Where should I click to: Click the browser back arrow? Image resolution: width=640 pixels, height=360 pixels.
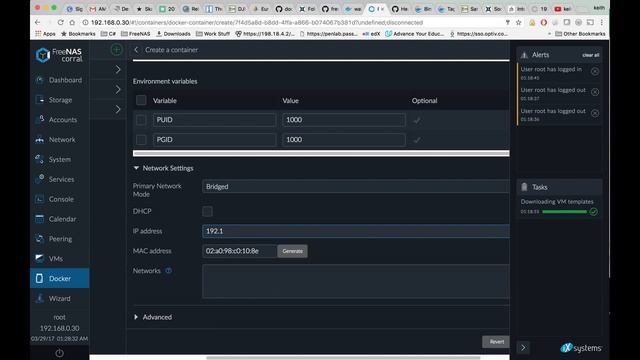click(38, 22)
